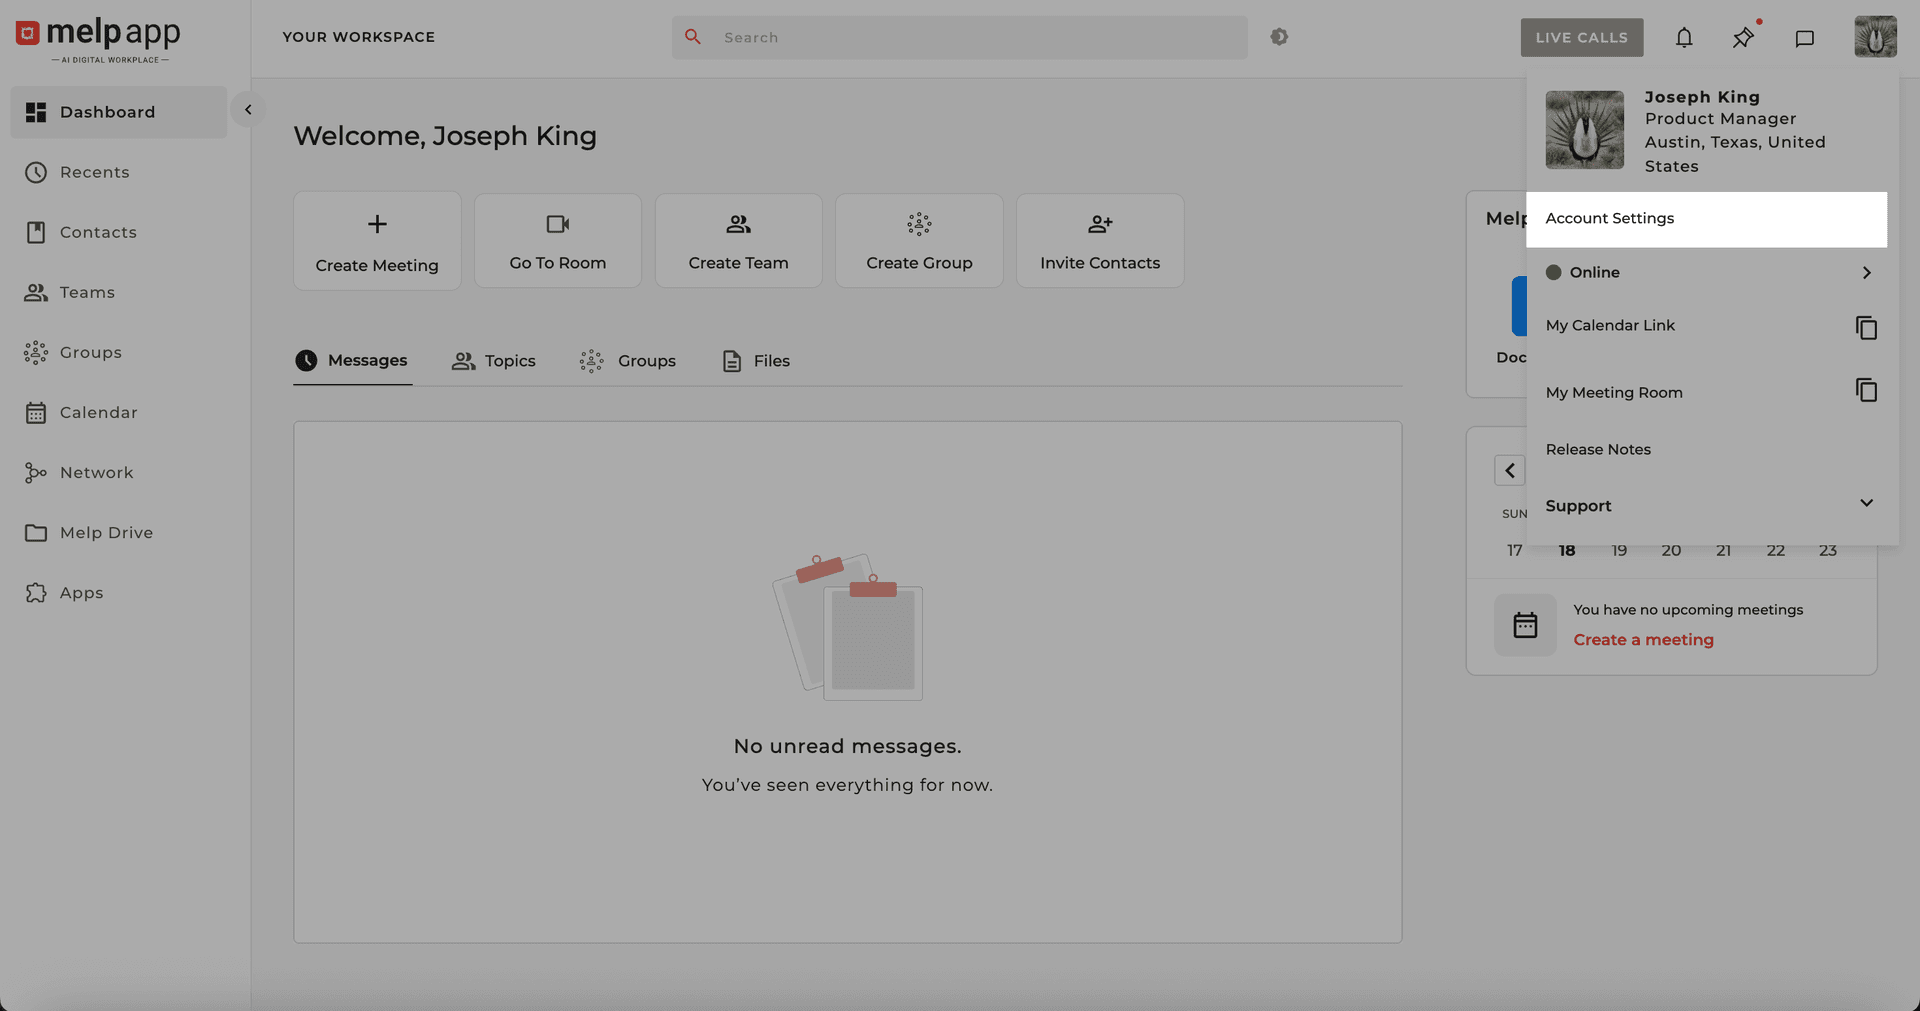Expand the Support section chevron
1920x1011 pixels.
1865,503
